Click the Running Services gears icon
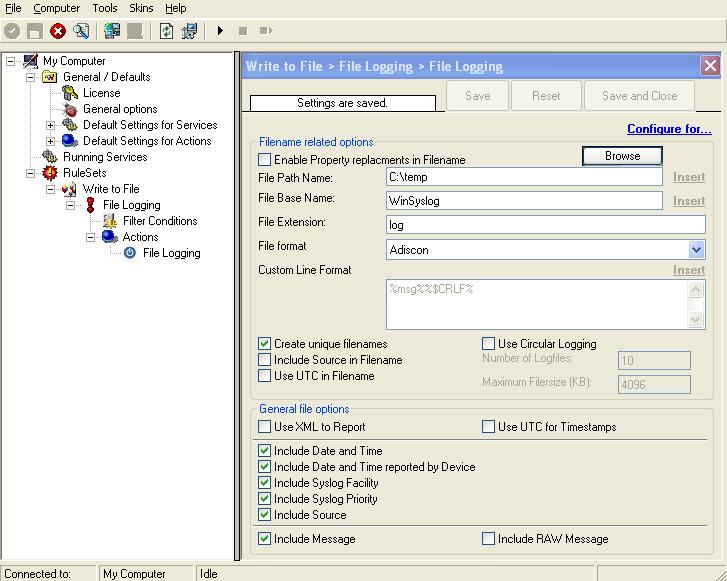Viewport: 727px width, 581px height. coord(50,157)
